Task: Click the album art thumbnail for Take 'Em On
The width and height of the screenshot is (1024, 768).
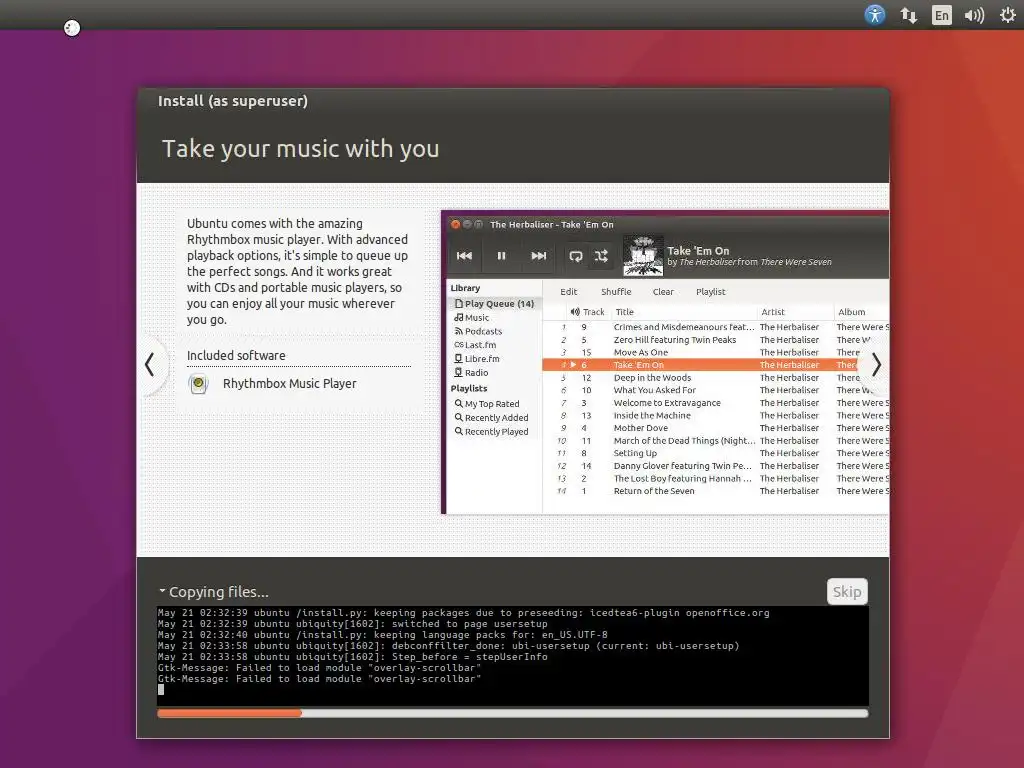Action: click(x=643, y=255)
